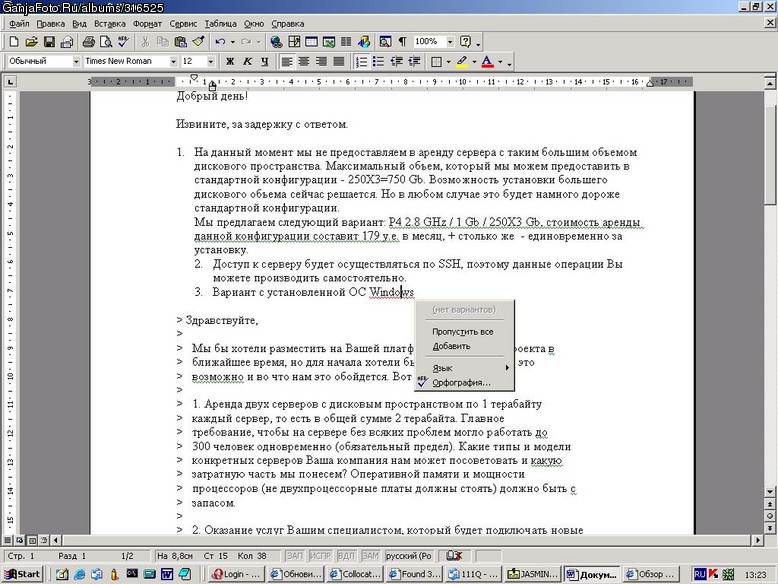The image size is (778, 584).
Task: Align text to the left
Action: coord(286,62)
